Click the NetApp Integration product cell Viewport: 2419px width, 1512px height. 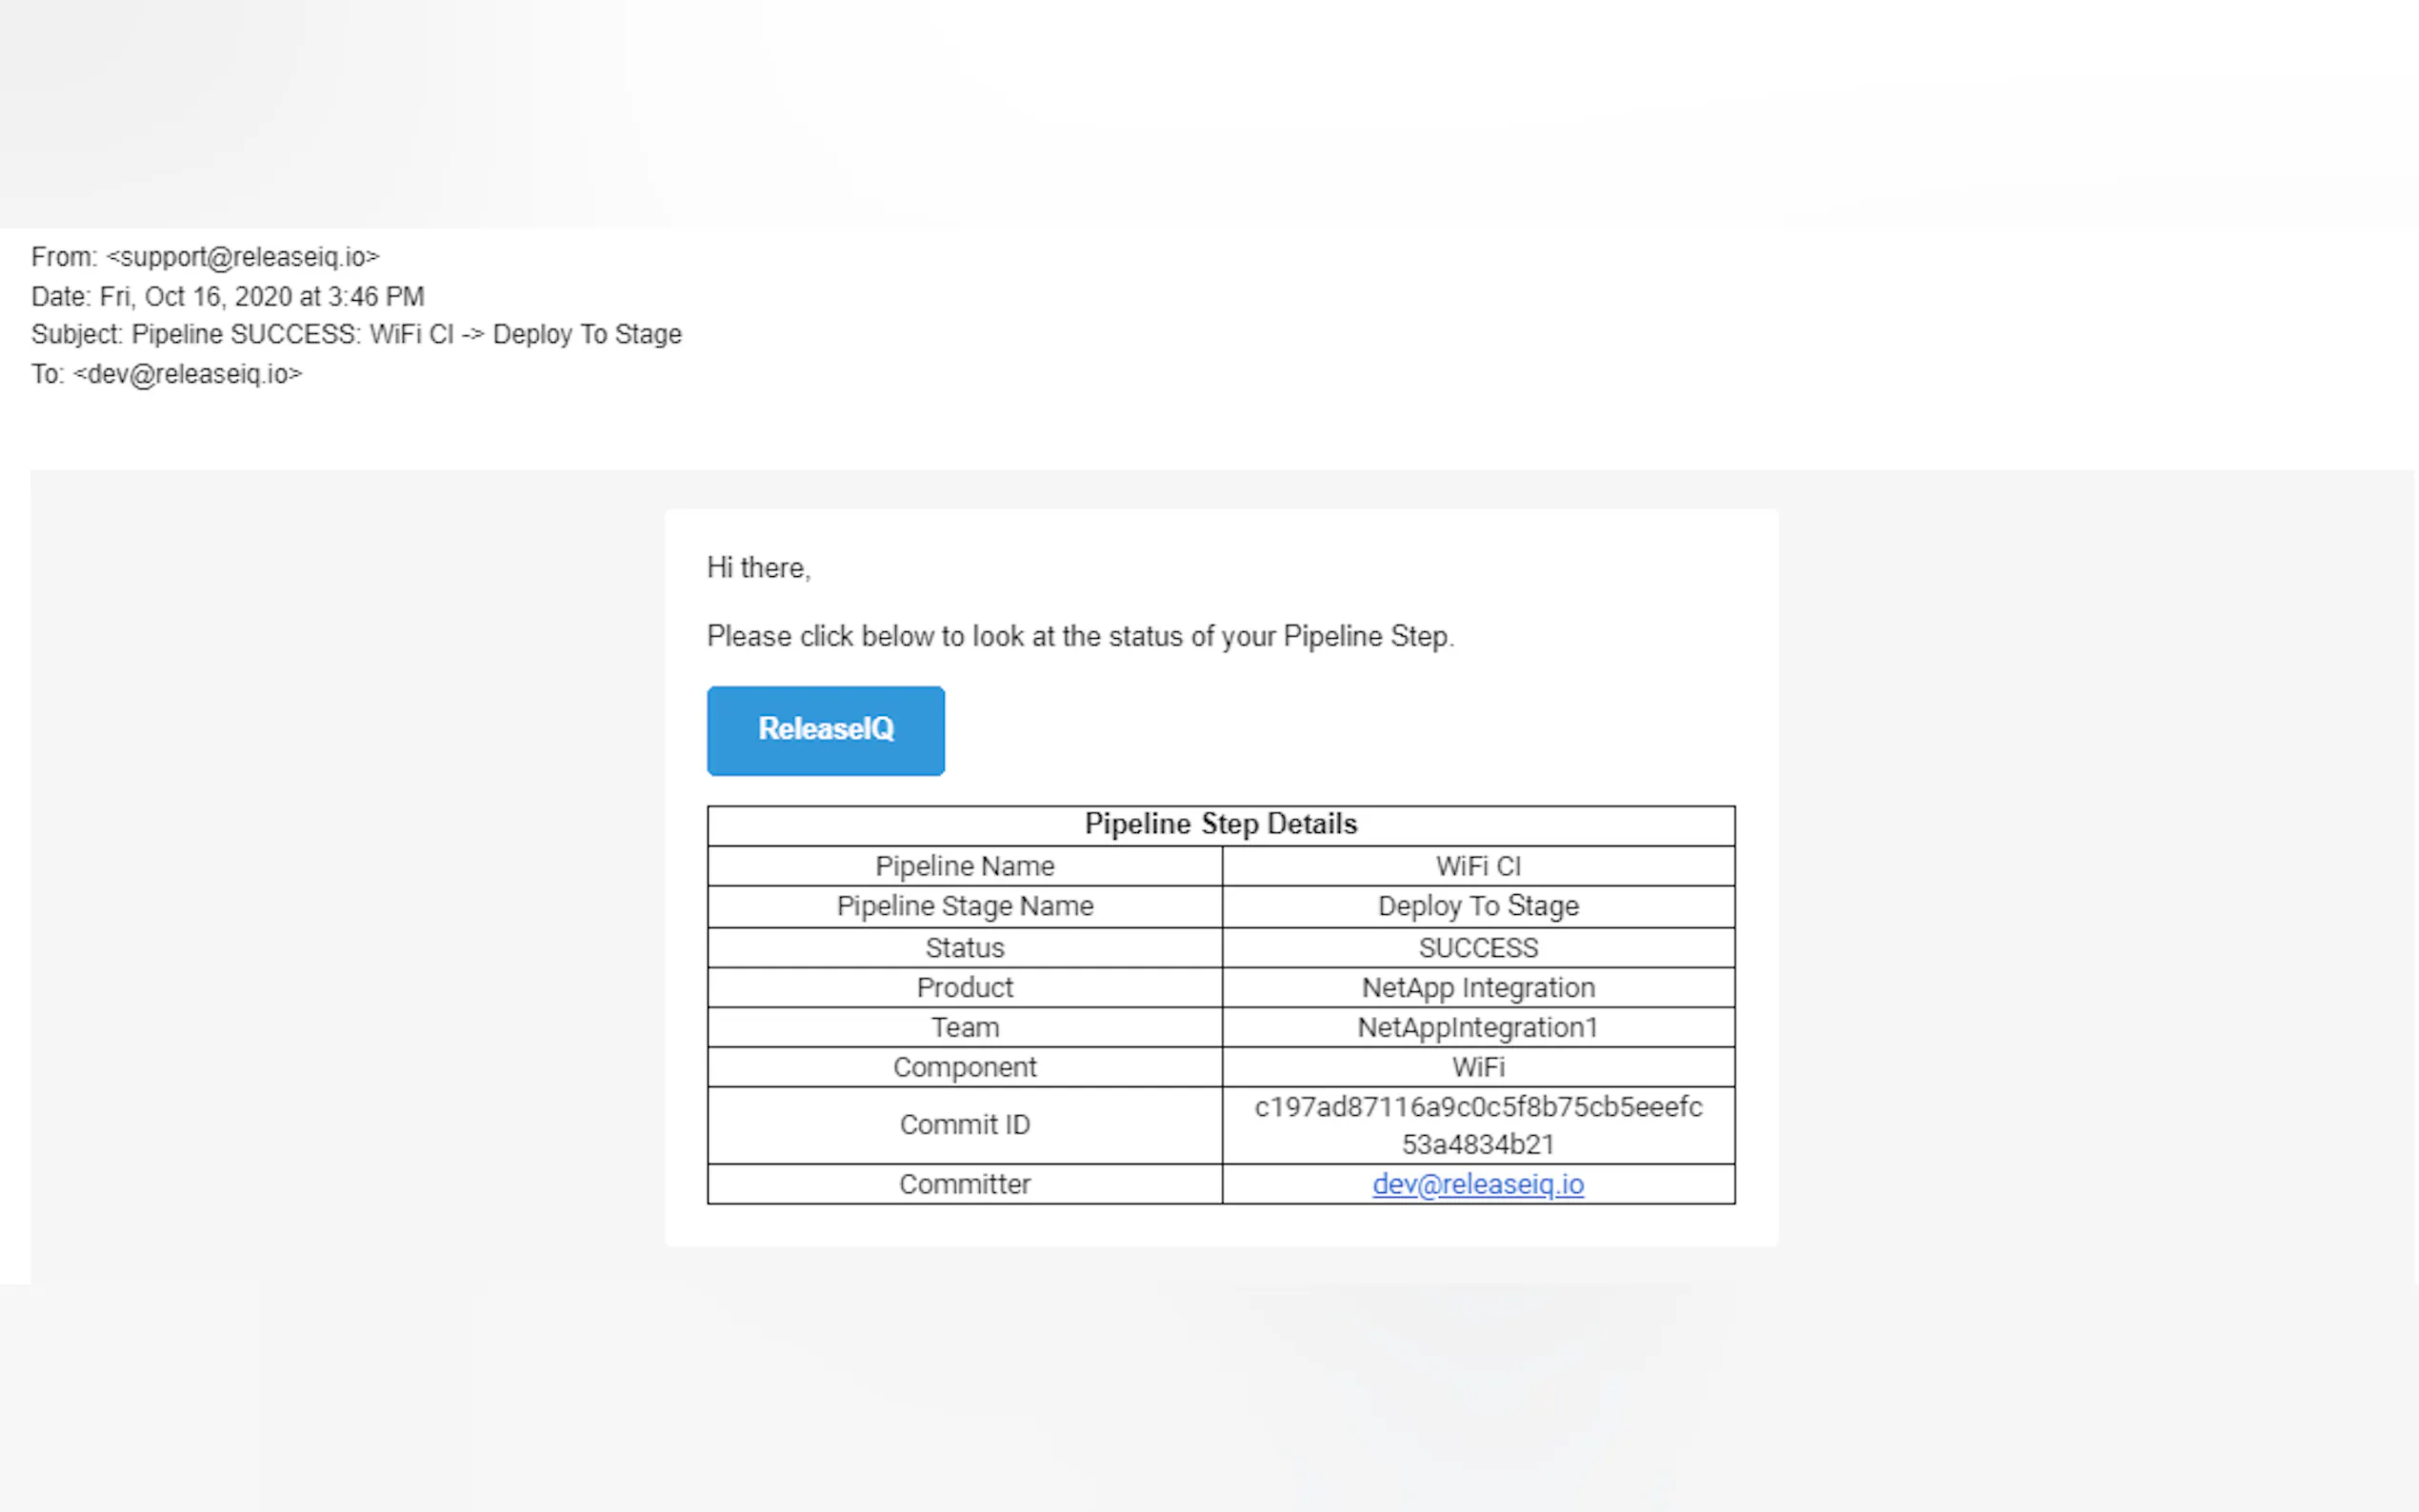pyautogui.click(x=1477, y=987)
